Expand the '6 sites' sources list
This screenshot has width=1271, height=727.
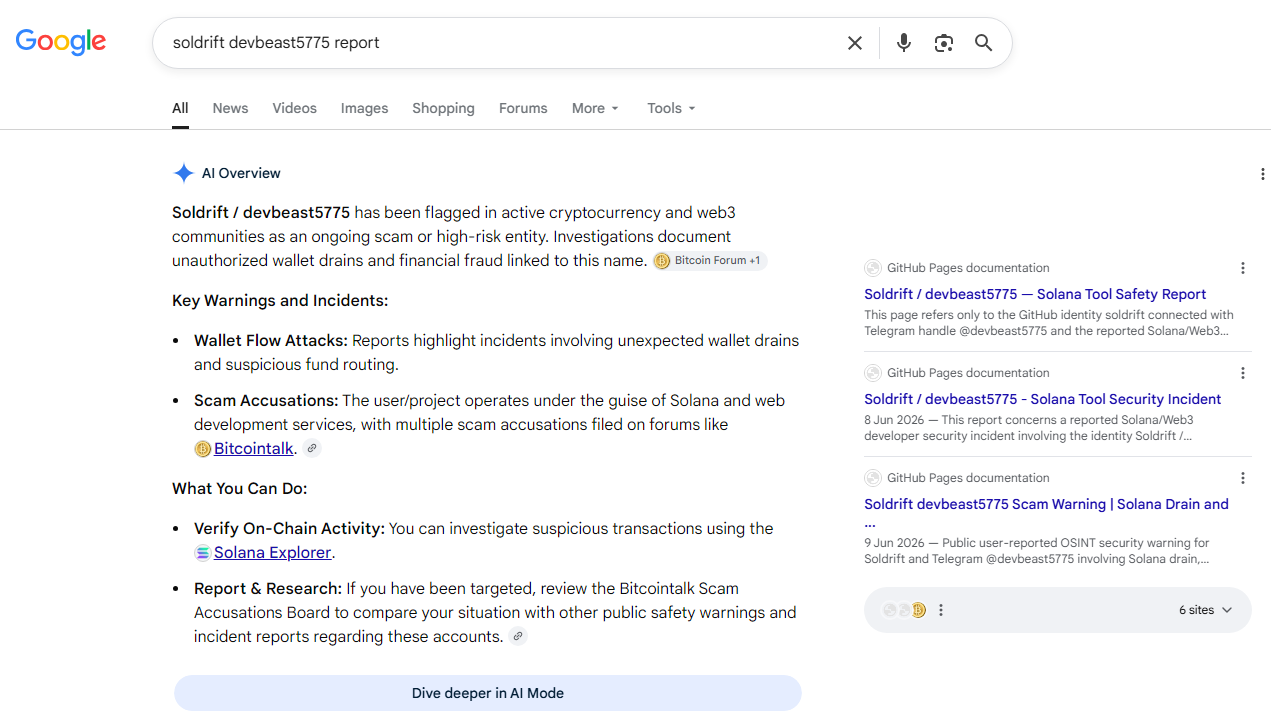tap(1206, 610)
